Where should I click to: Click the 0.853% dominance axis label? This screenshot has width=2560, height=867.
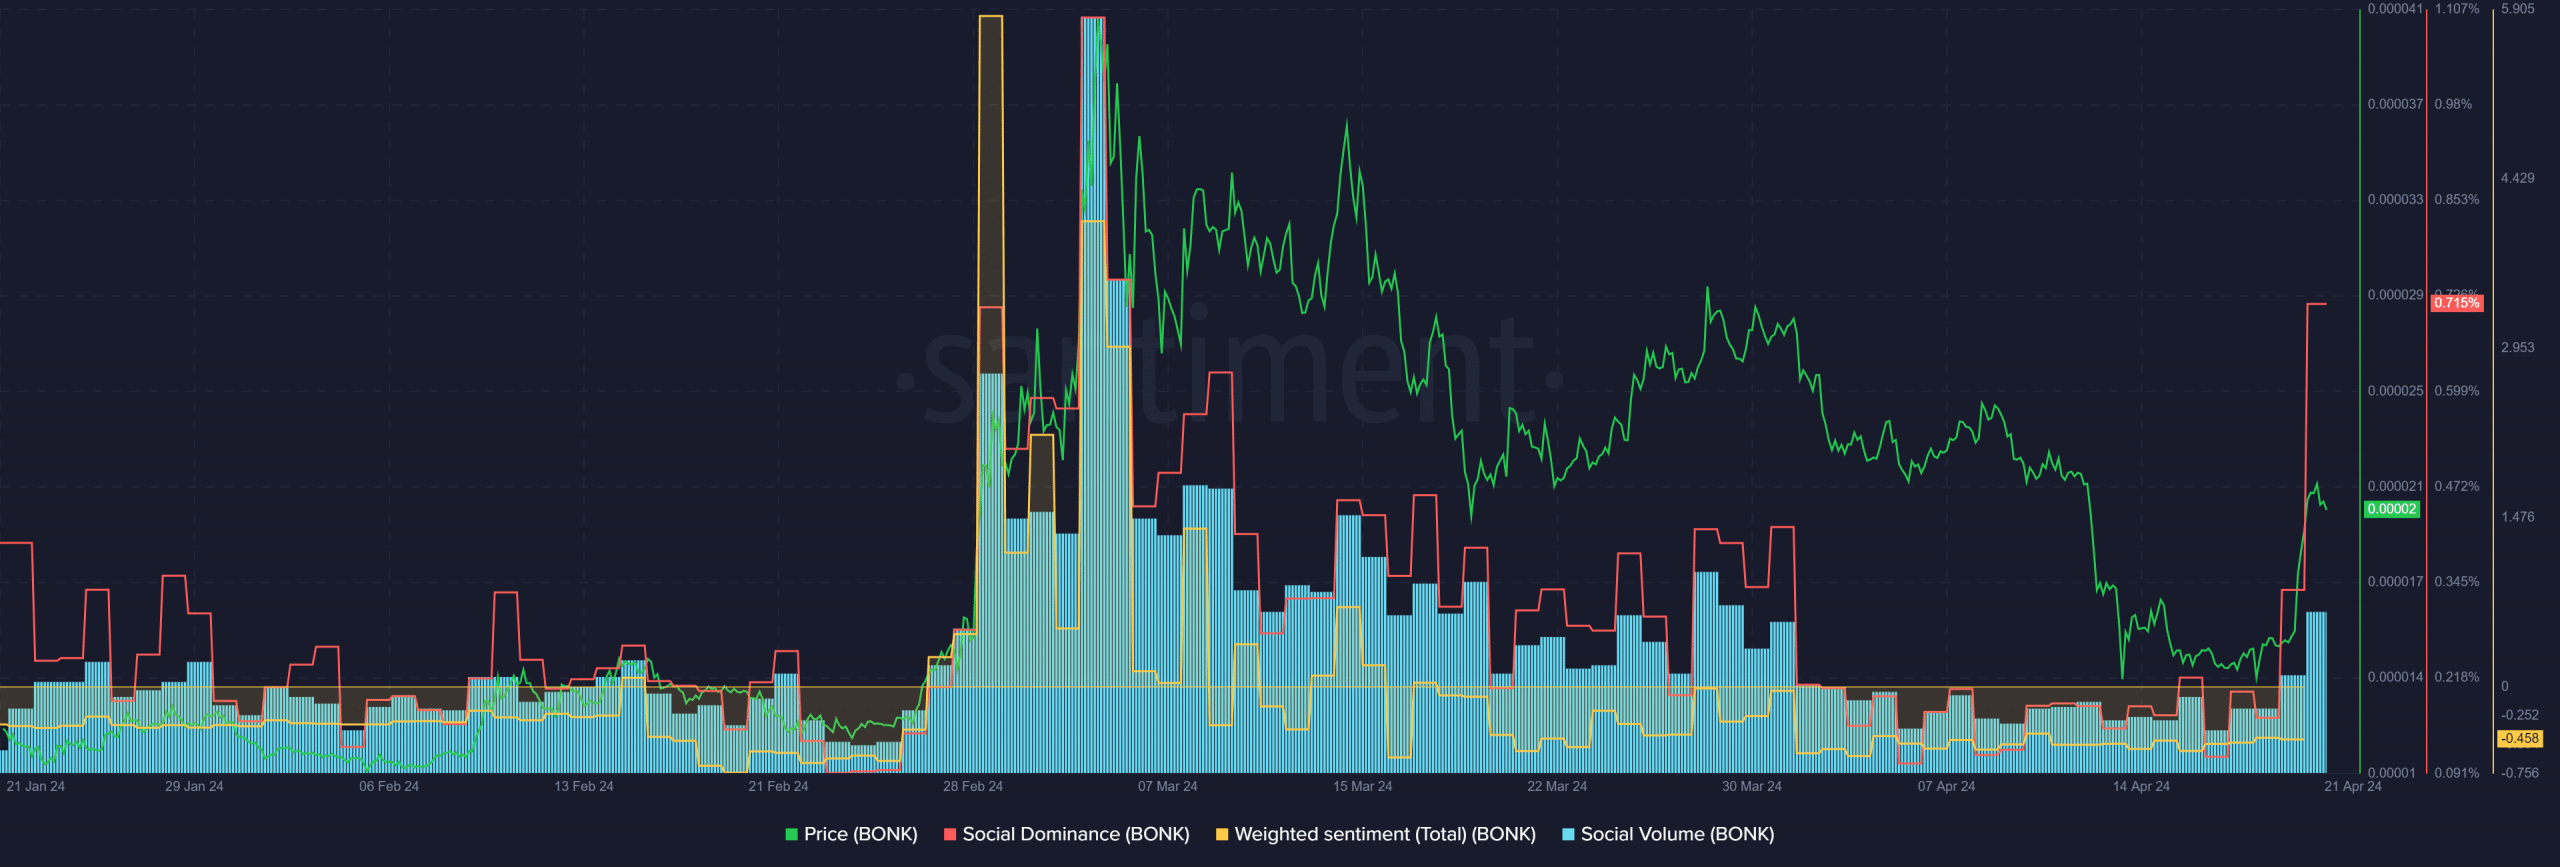tap(2457, 200)
